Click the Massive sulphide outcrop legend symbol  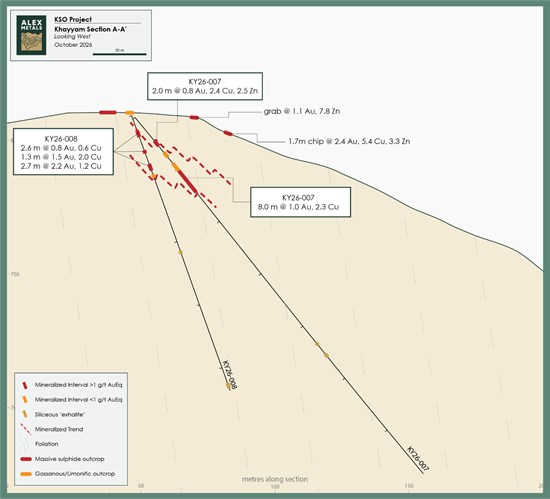(26, 459)
